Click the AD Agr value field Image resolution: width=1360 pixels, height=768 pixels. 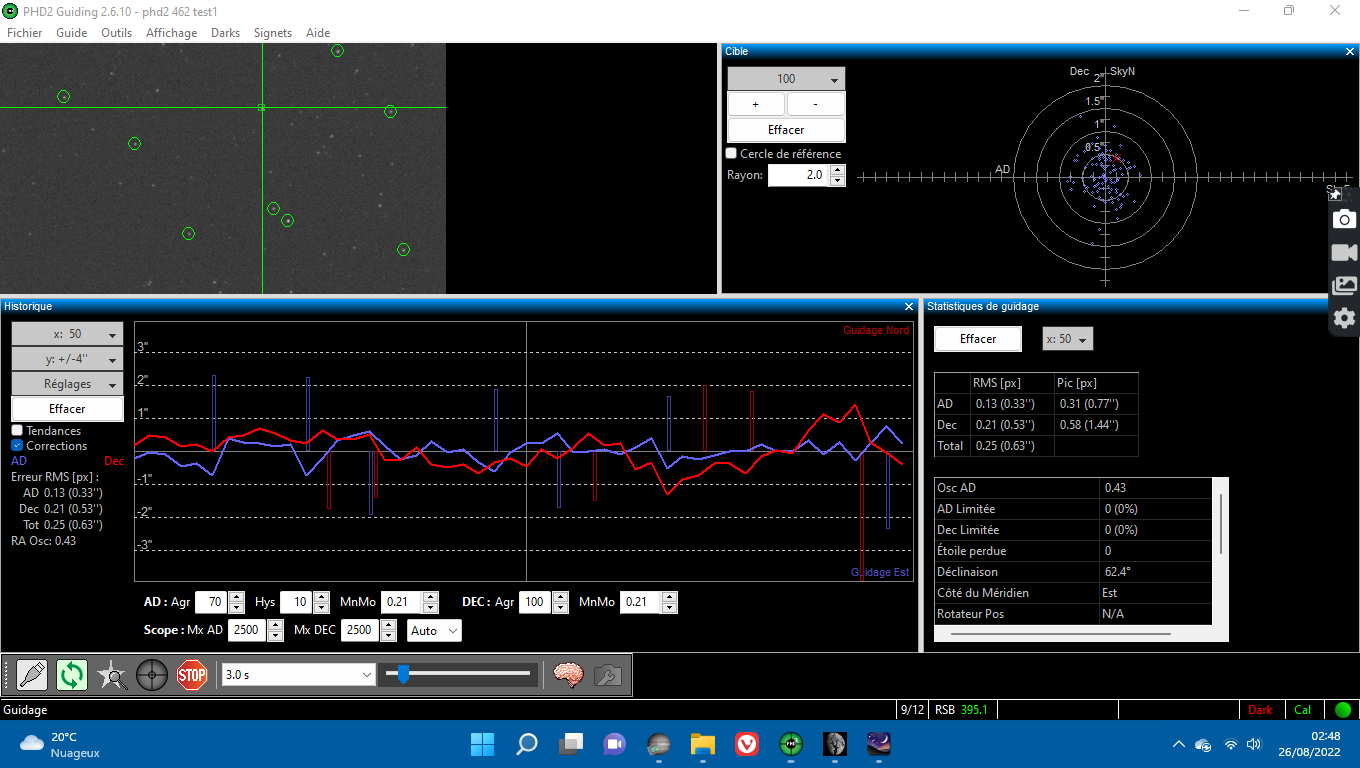coord(211,602)
